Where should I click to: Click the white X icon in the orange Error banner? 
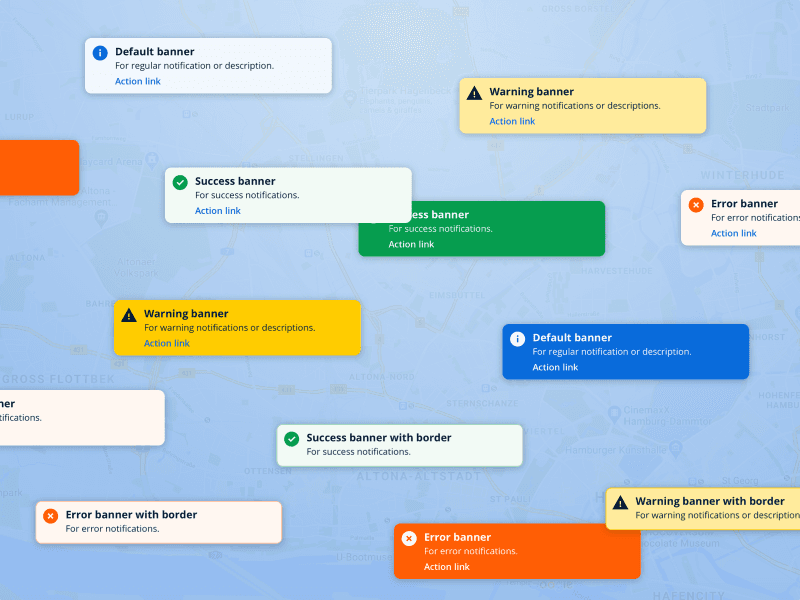tap(409, 538)
